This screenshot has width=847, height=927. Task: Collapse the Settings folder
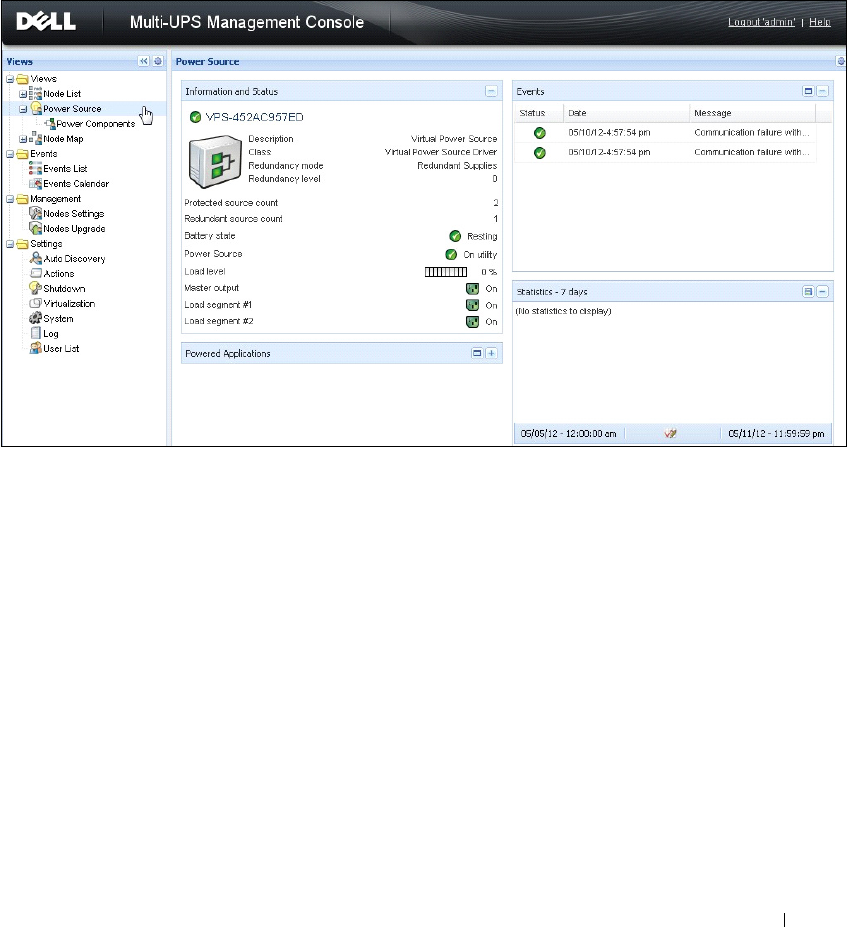(x=10, y=244)
